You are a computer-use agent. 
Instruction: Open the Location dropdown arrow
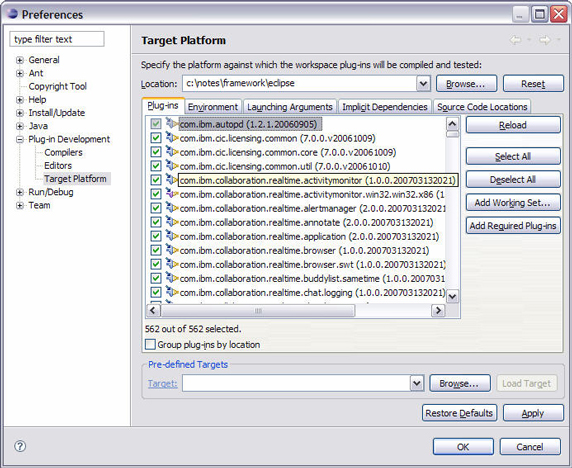tap(423, 84)
